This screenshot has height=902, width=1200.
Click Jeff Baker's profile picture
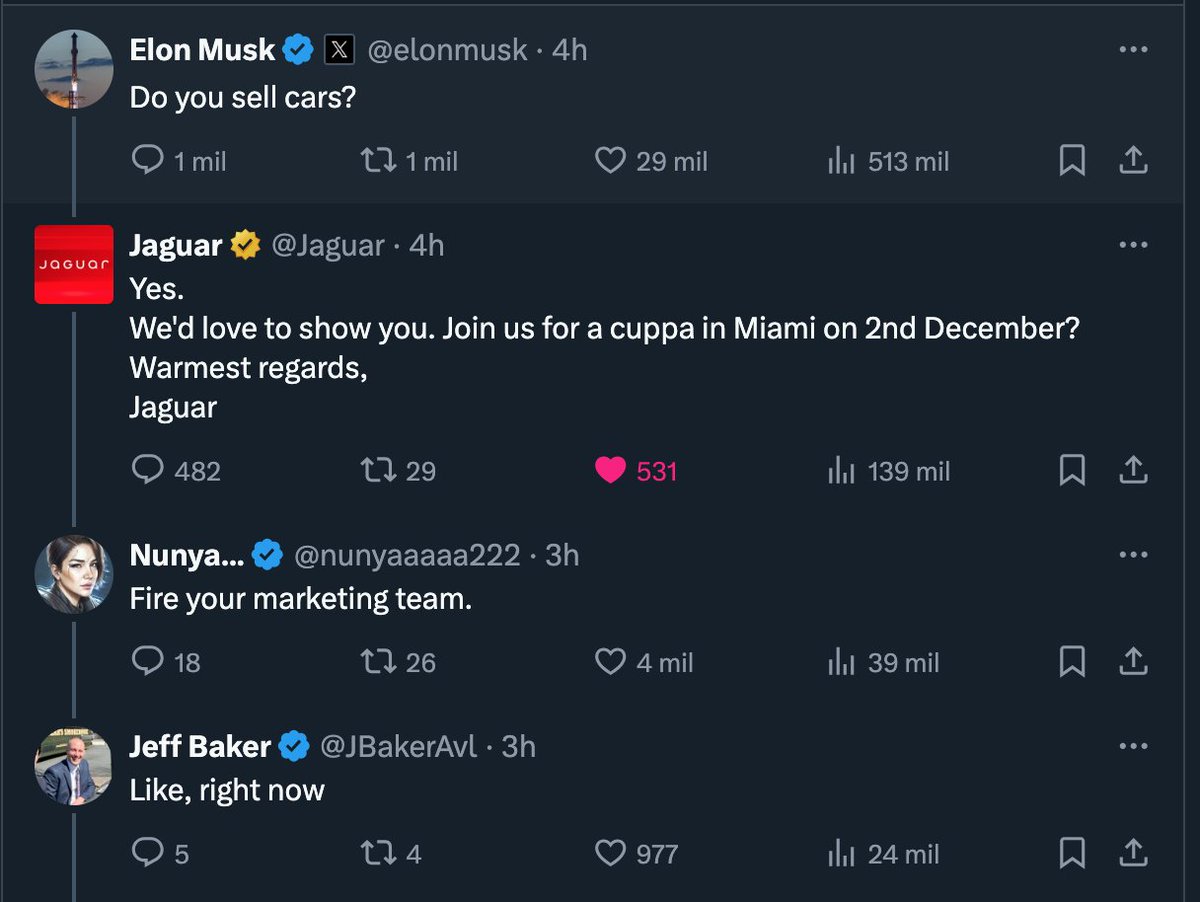click(x=74, y=766)
